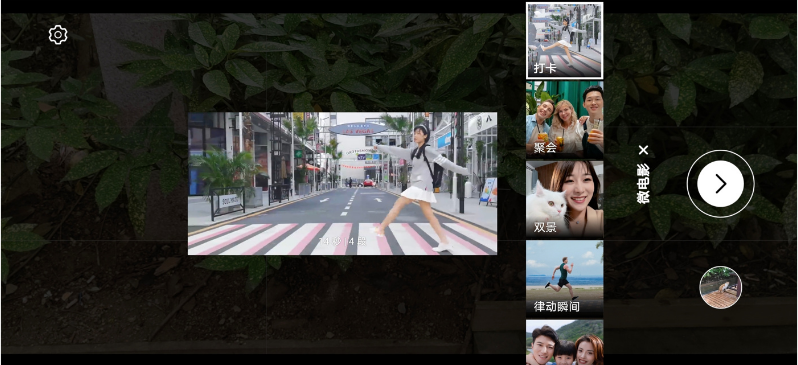Viewport: 798px width, 365px height.
Task: Close the 微电影 mode with X
Action: coord(644,150)
